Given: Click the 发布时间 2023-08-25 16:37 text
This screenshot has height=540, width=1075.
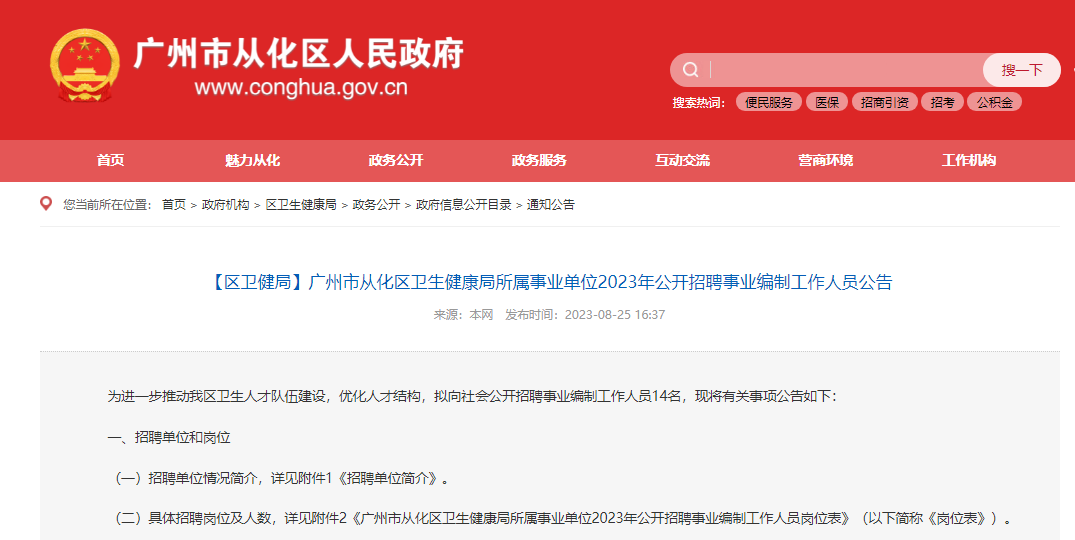Looking at the screenshot, I should 585,315.
